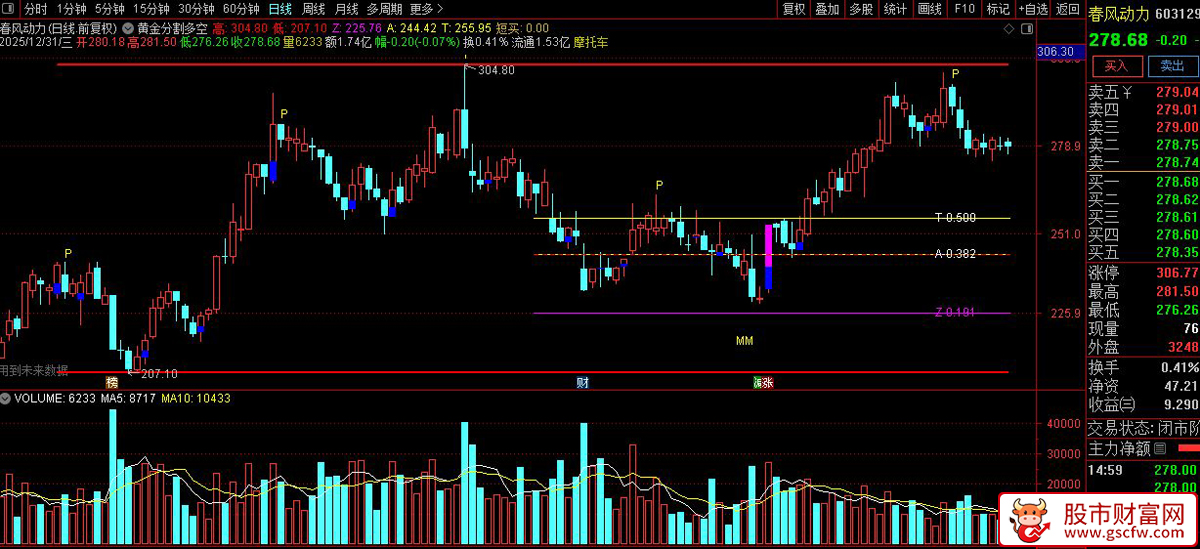Toggle the 复权 adjustment button
The height and width of the screenshot is (549, 1200).
(x=794, y=9)
